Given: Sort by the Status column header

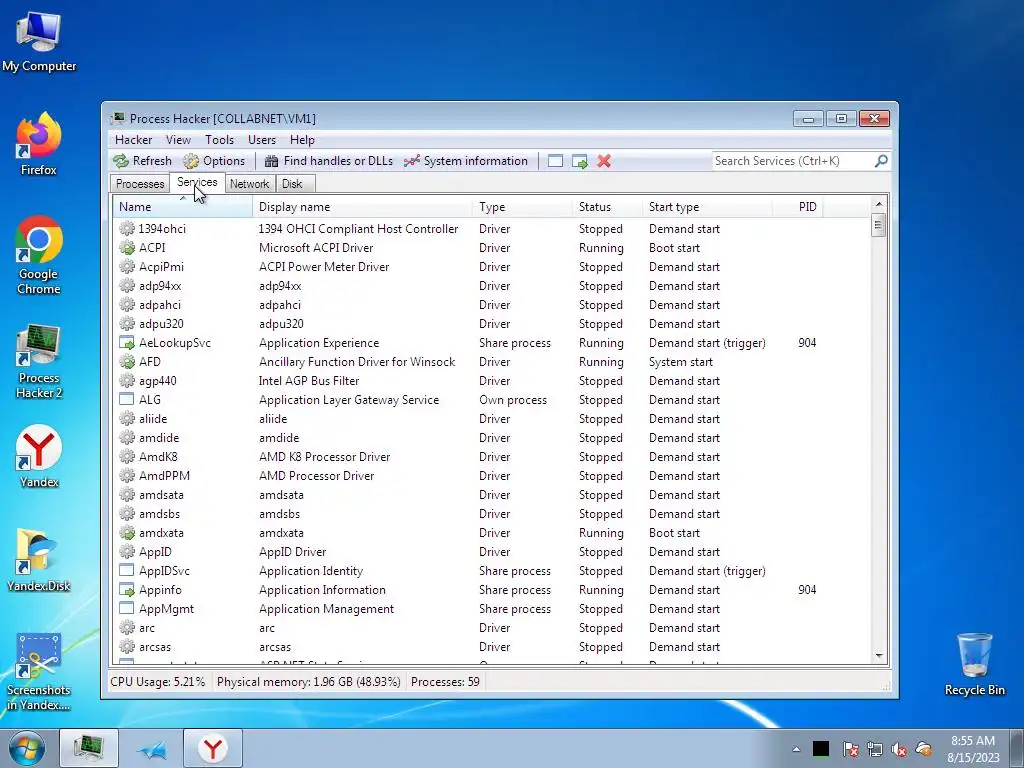Looking at the screenshot, I should click(607, 206).
